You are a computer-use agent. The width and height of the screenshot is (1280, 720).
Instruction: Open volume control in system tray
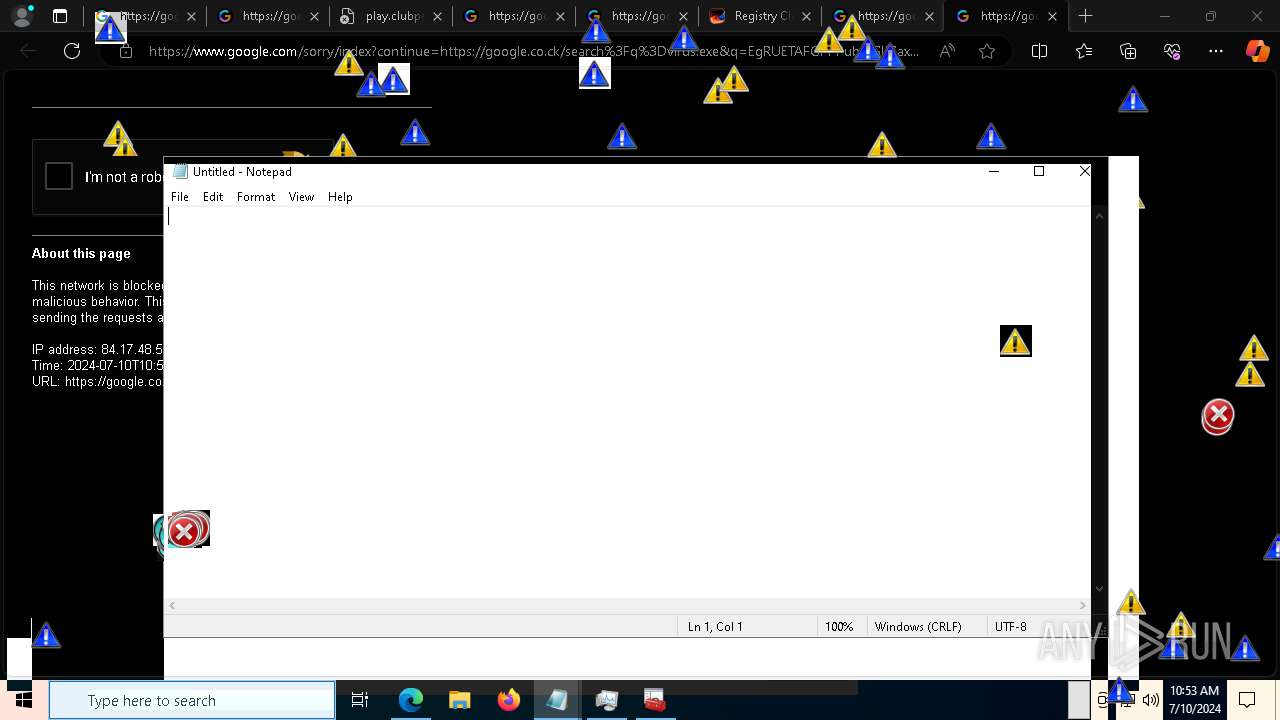[1151, 700]
